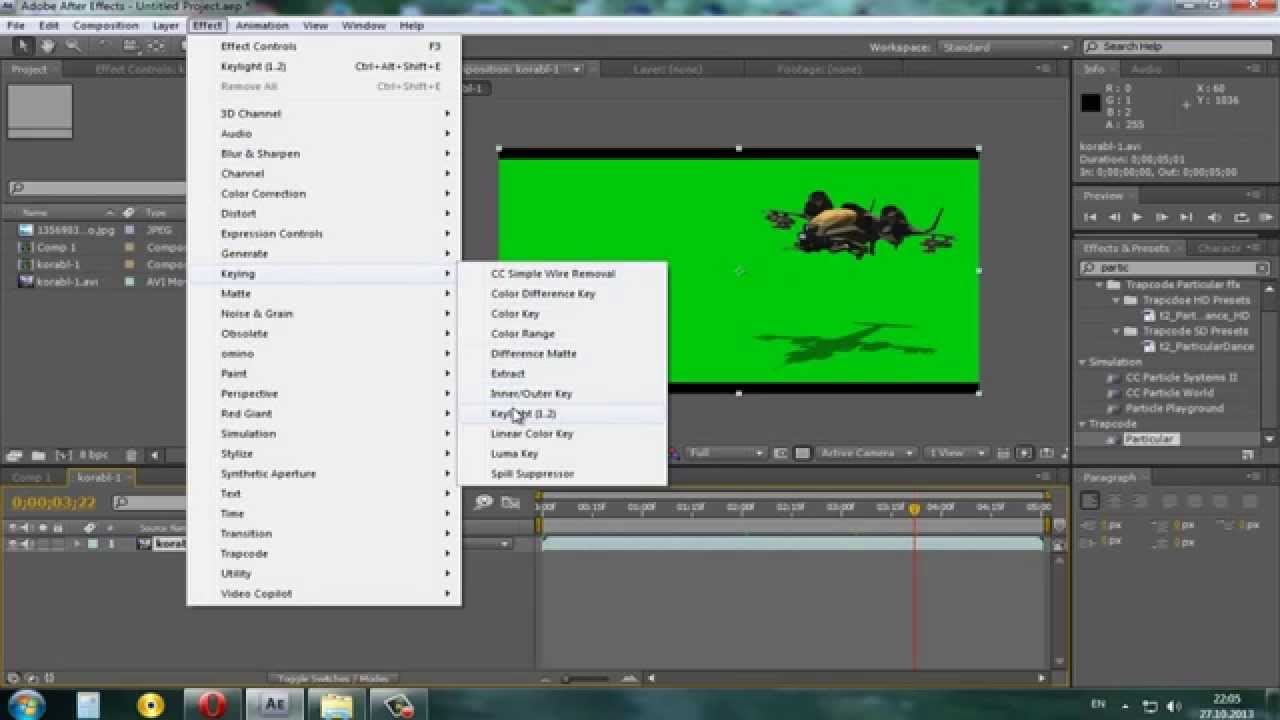Select Linear Color Key effect

tap(562, 433)
